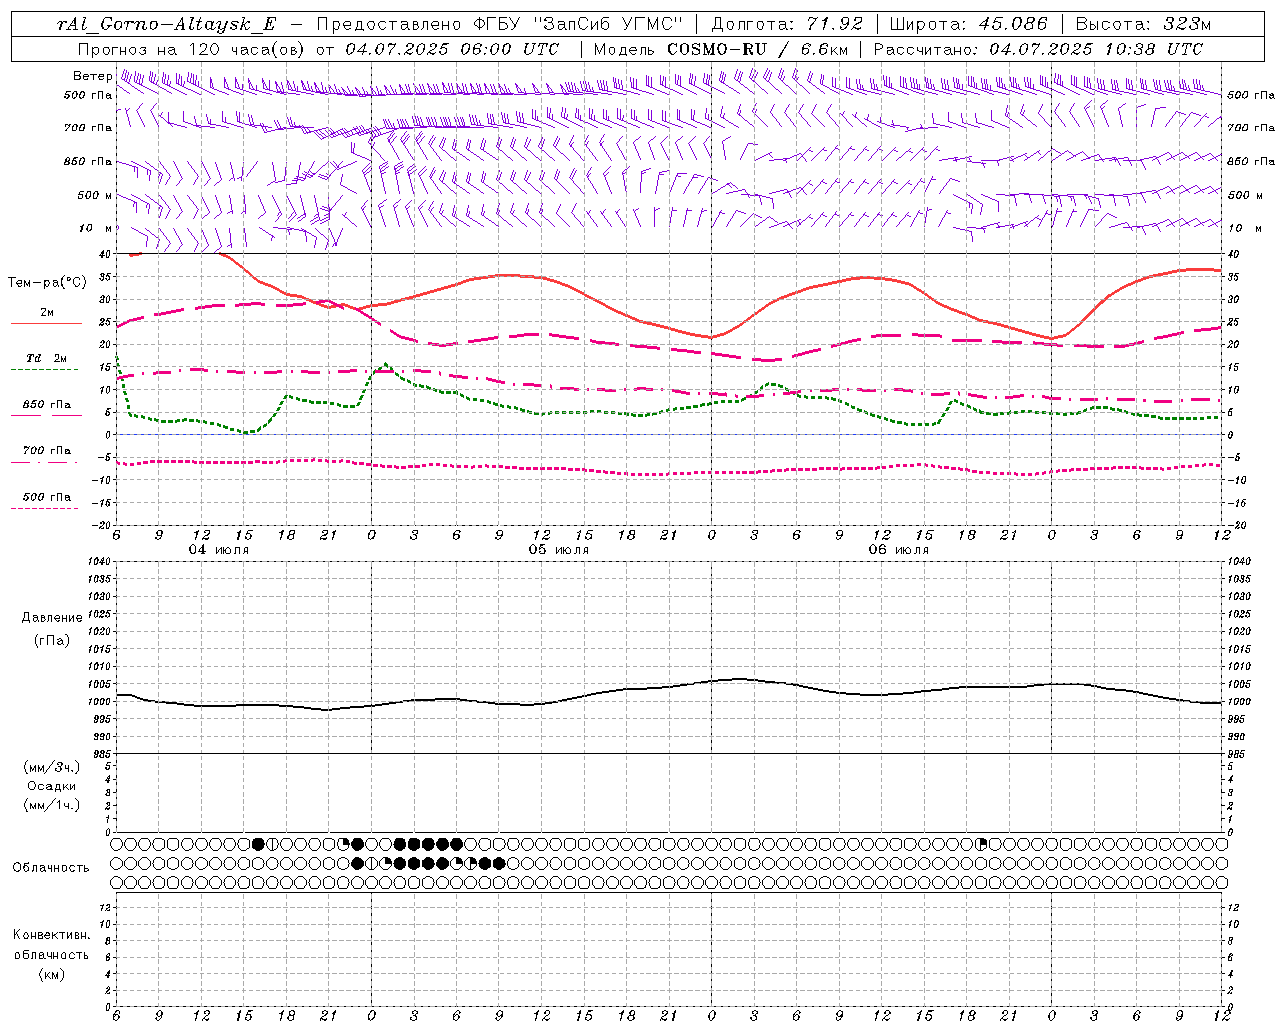Click the dotted line sample under 500 гПа temperature legend
The width and height of the screenshot is (1280, 1024).
[44, 508]
